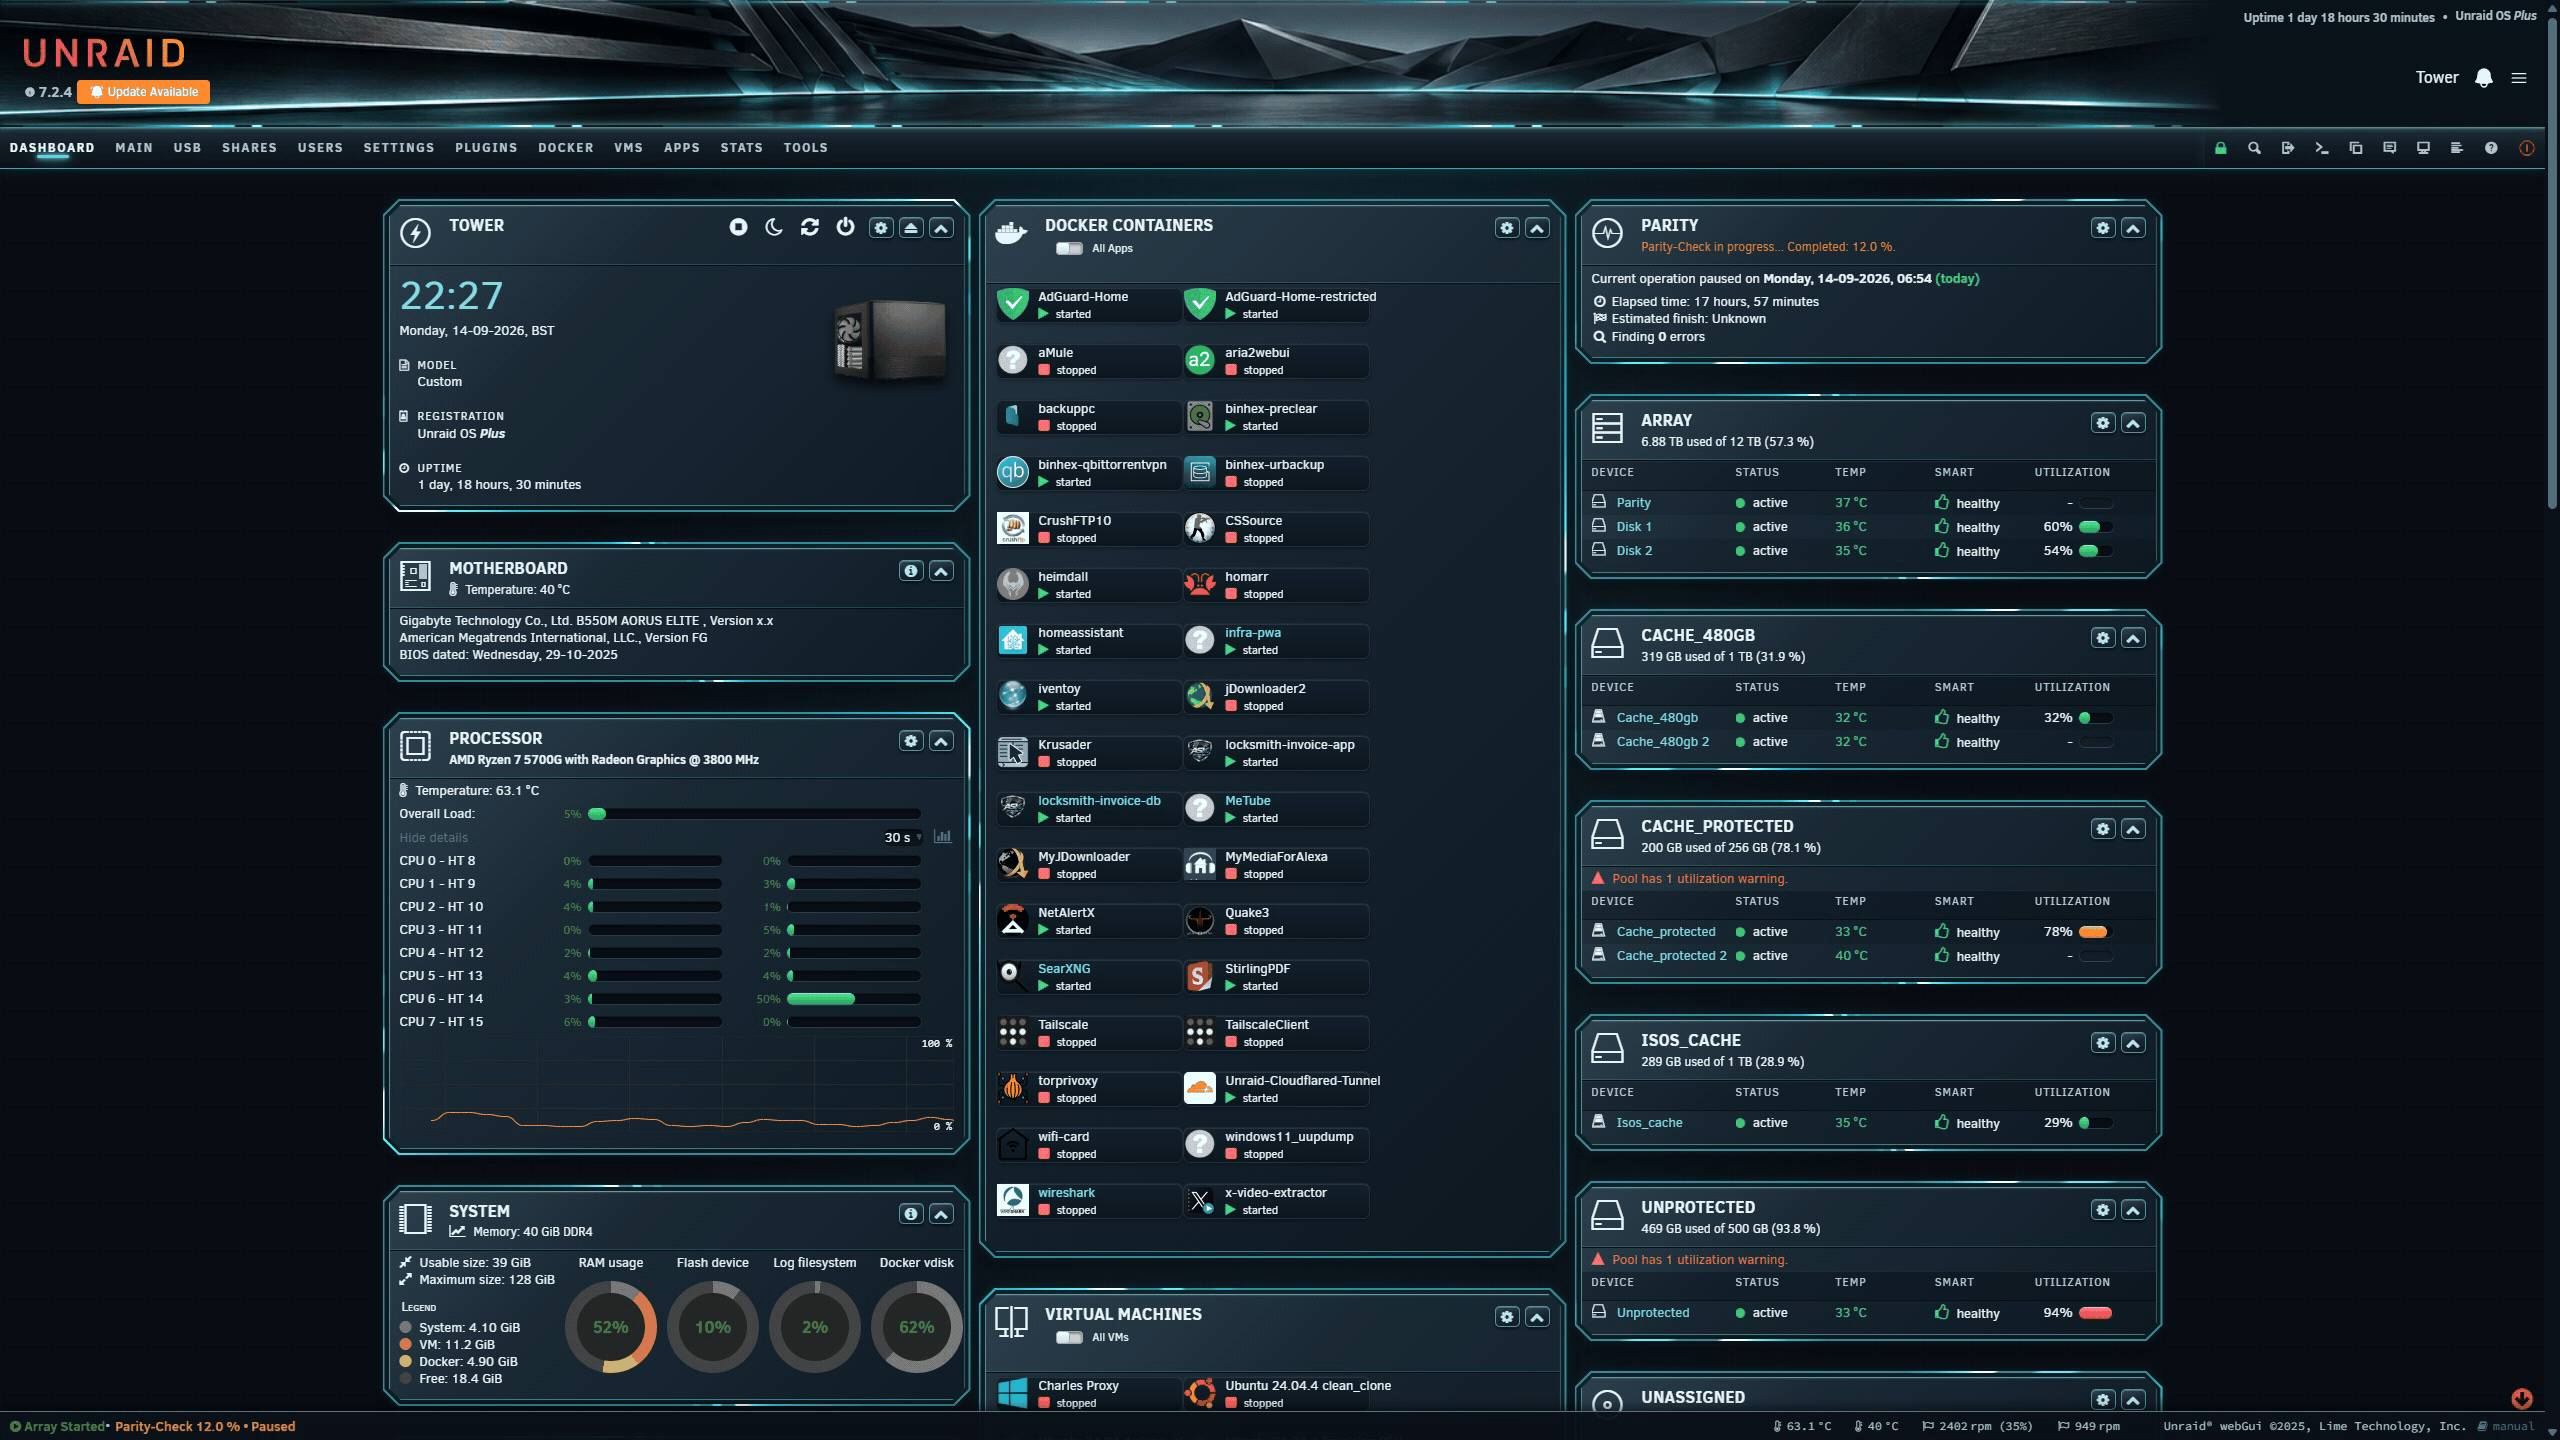Screen dimensions: 2560x1440
Task: Click the red info icon in top toolbar
Action: pos(2526,148)
